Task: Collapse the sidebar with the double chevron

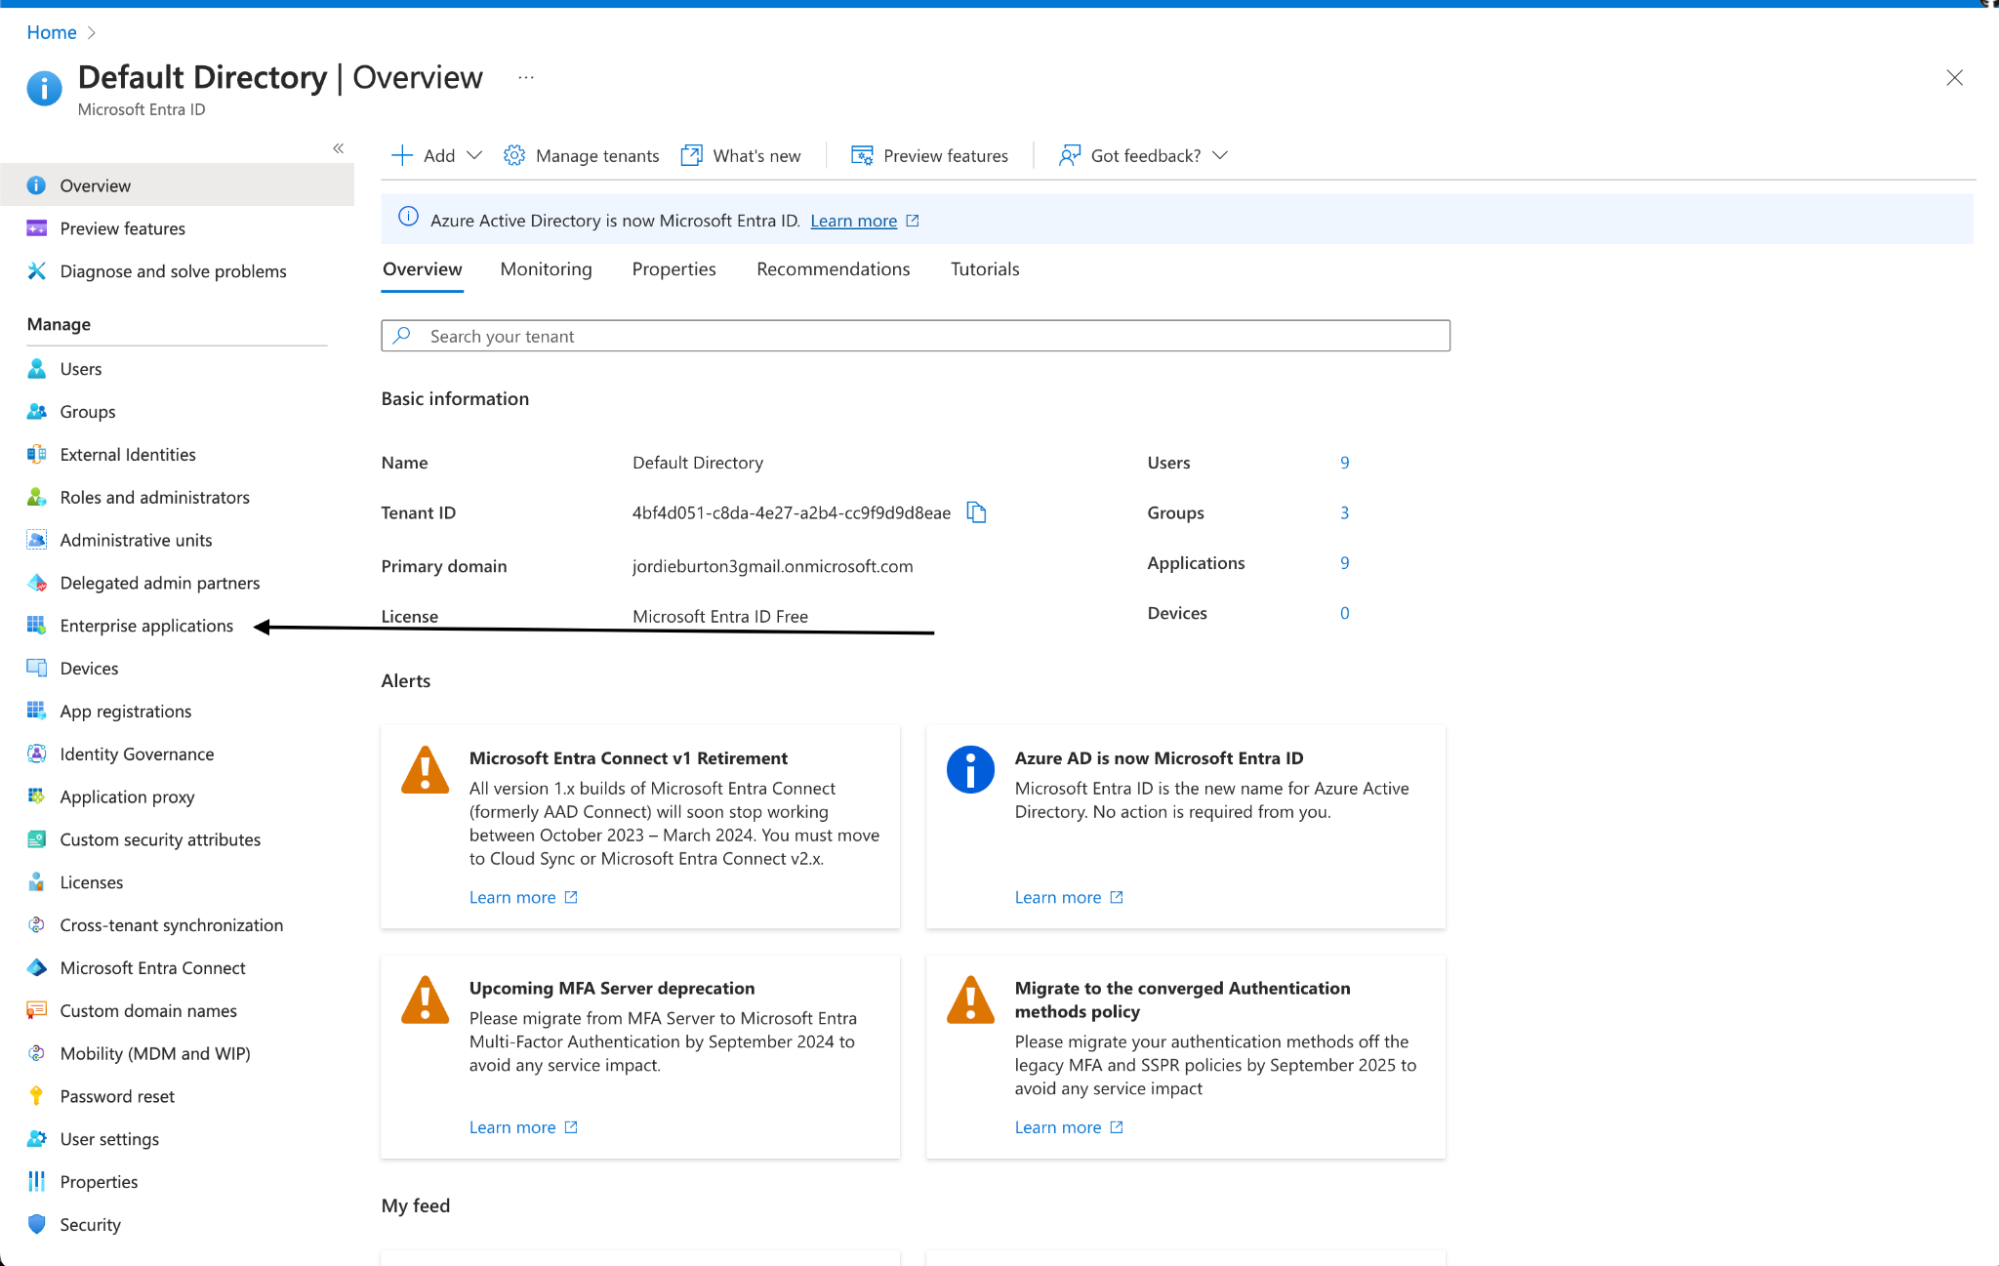Action: pyautogui.click(x=338, y=148)
